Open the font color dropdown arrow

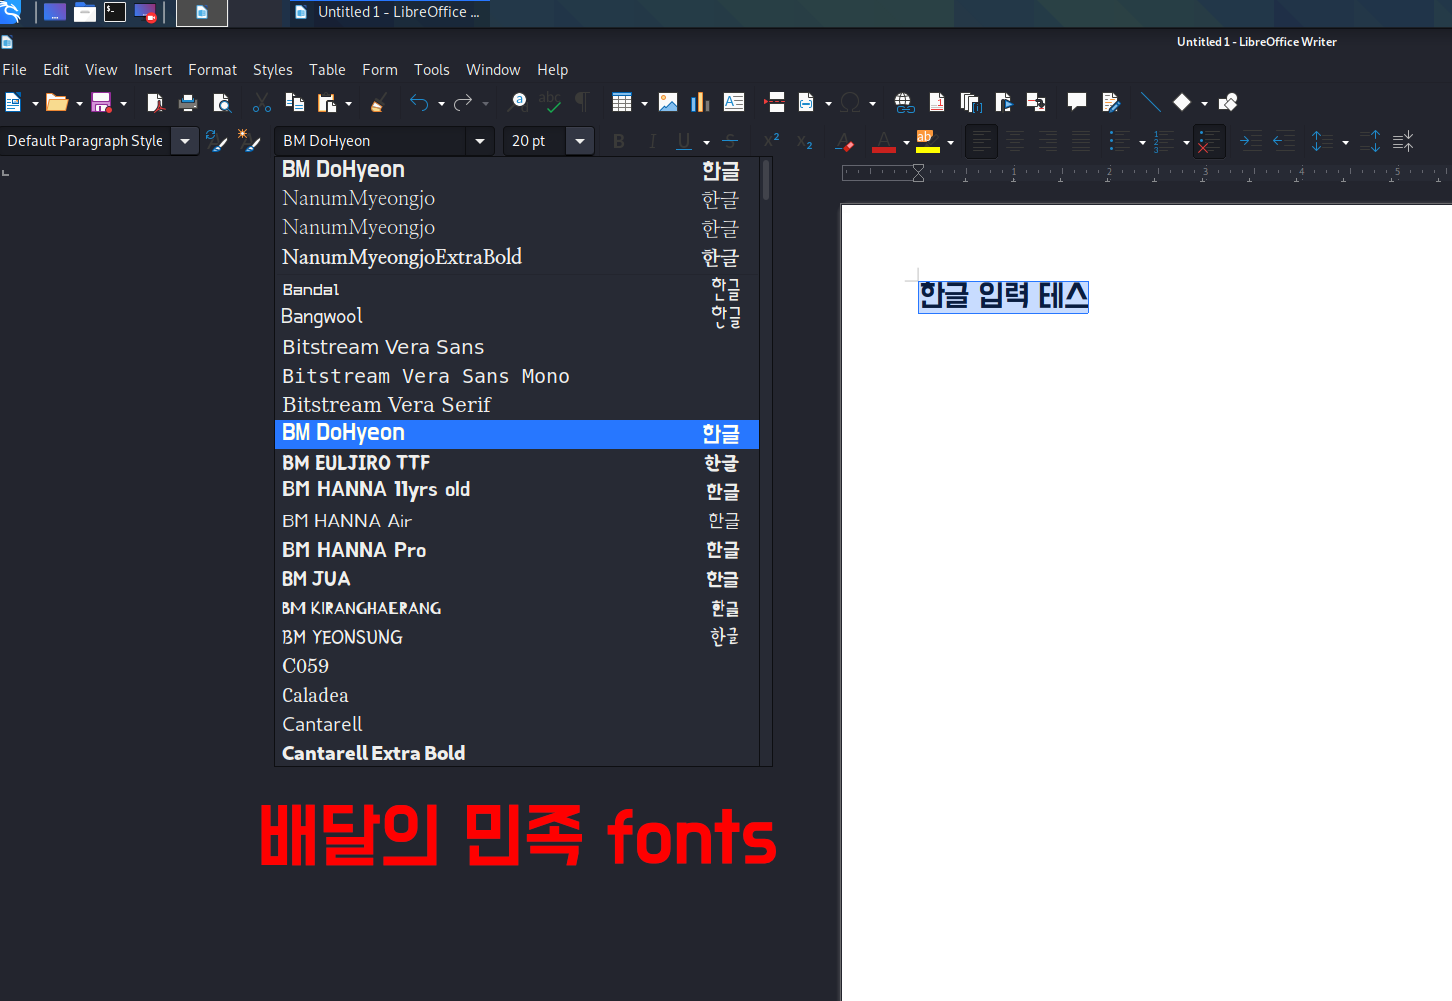point(906,142)
